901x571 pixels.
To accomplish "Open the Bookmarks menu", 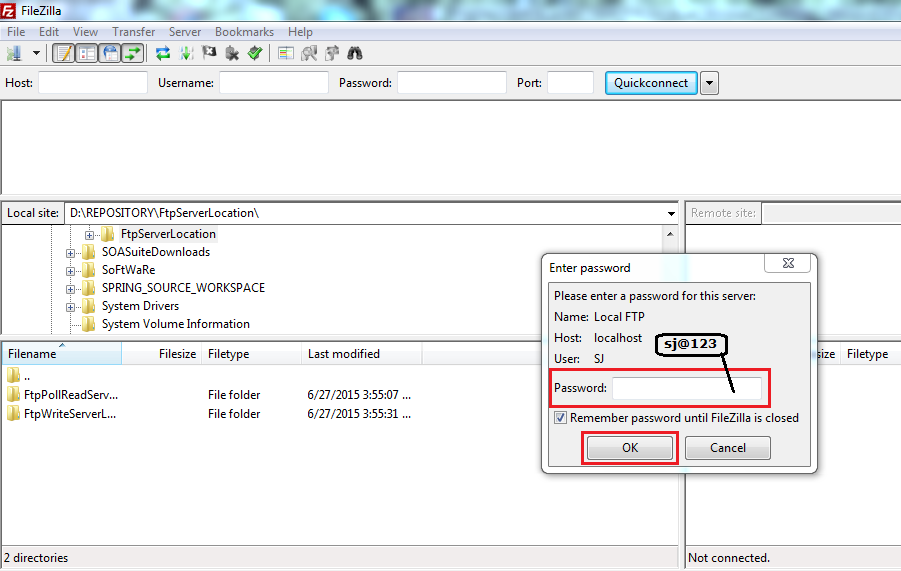I will 244,32.
